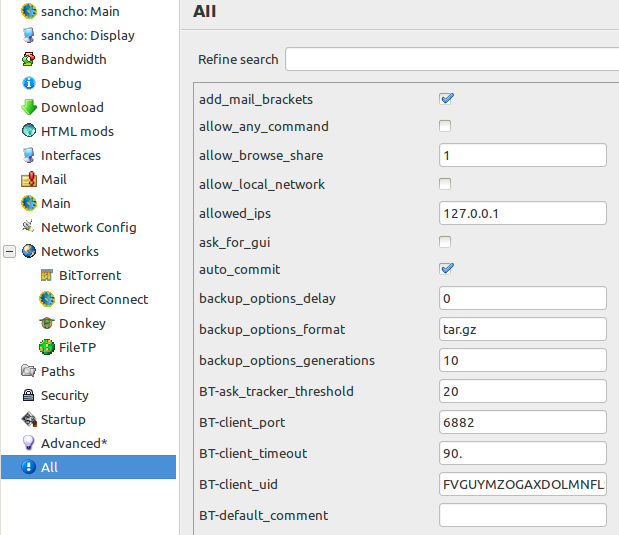Click the Mail icon in sidebar
This screenshot has height=535, width=619.
click(28, 179)
